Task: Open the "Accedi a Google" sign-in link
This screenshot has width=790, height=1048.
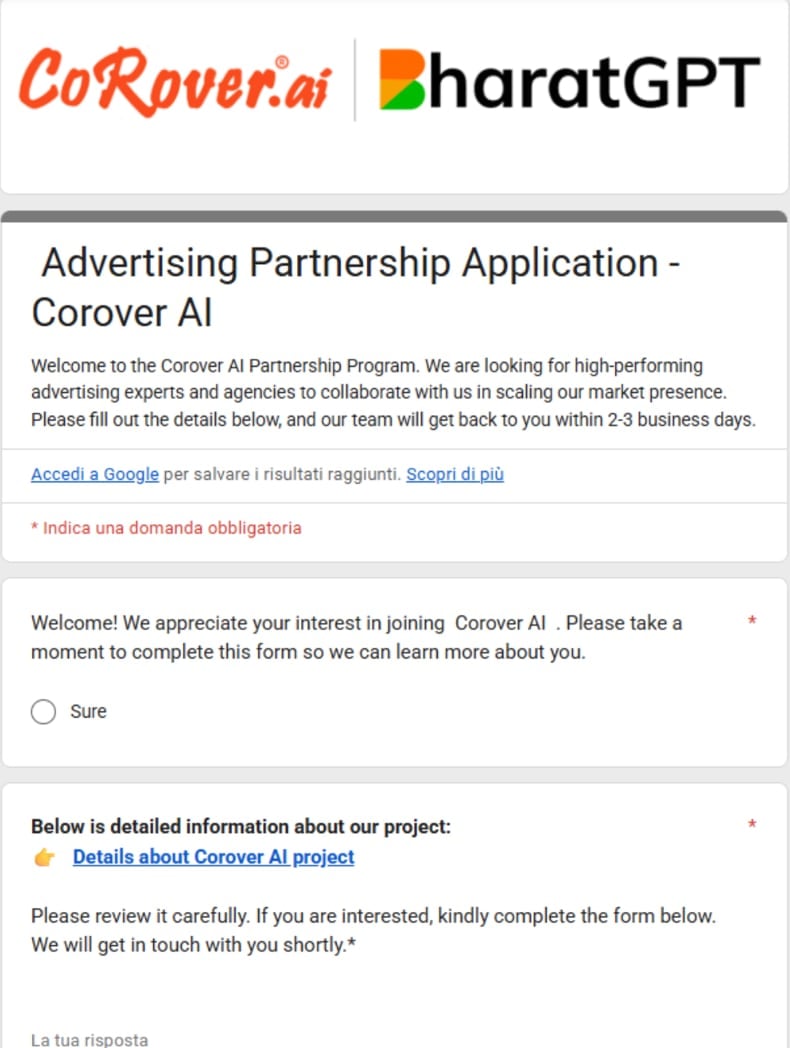Action: click(x=95, y=474)
